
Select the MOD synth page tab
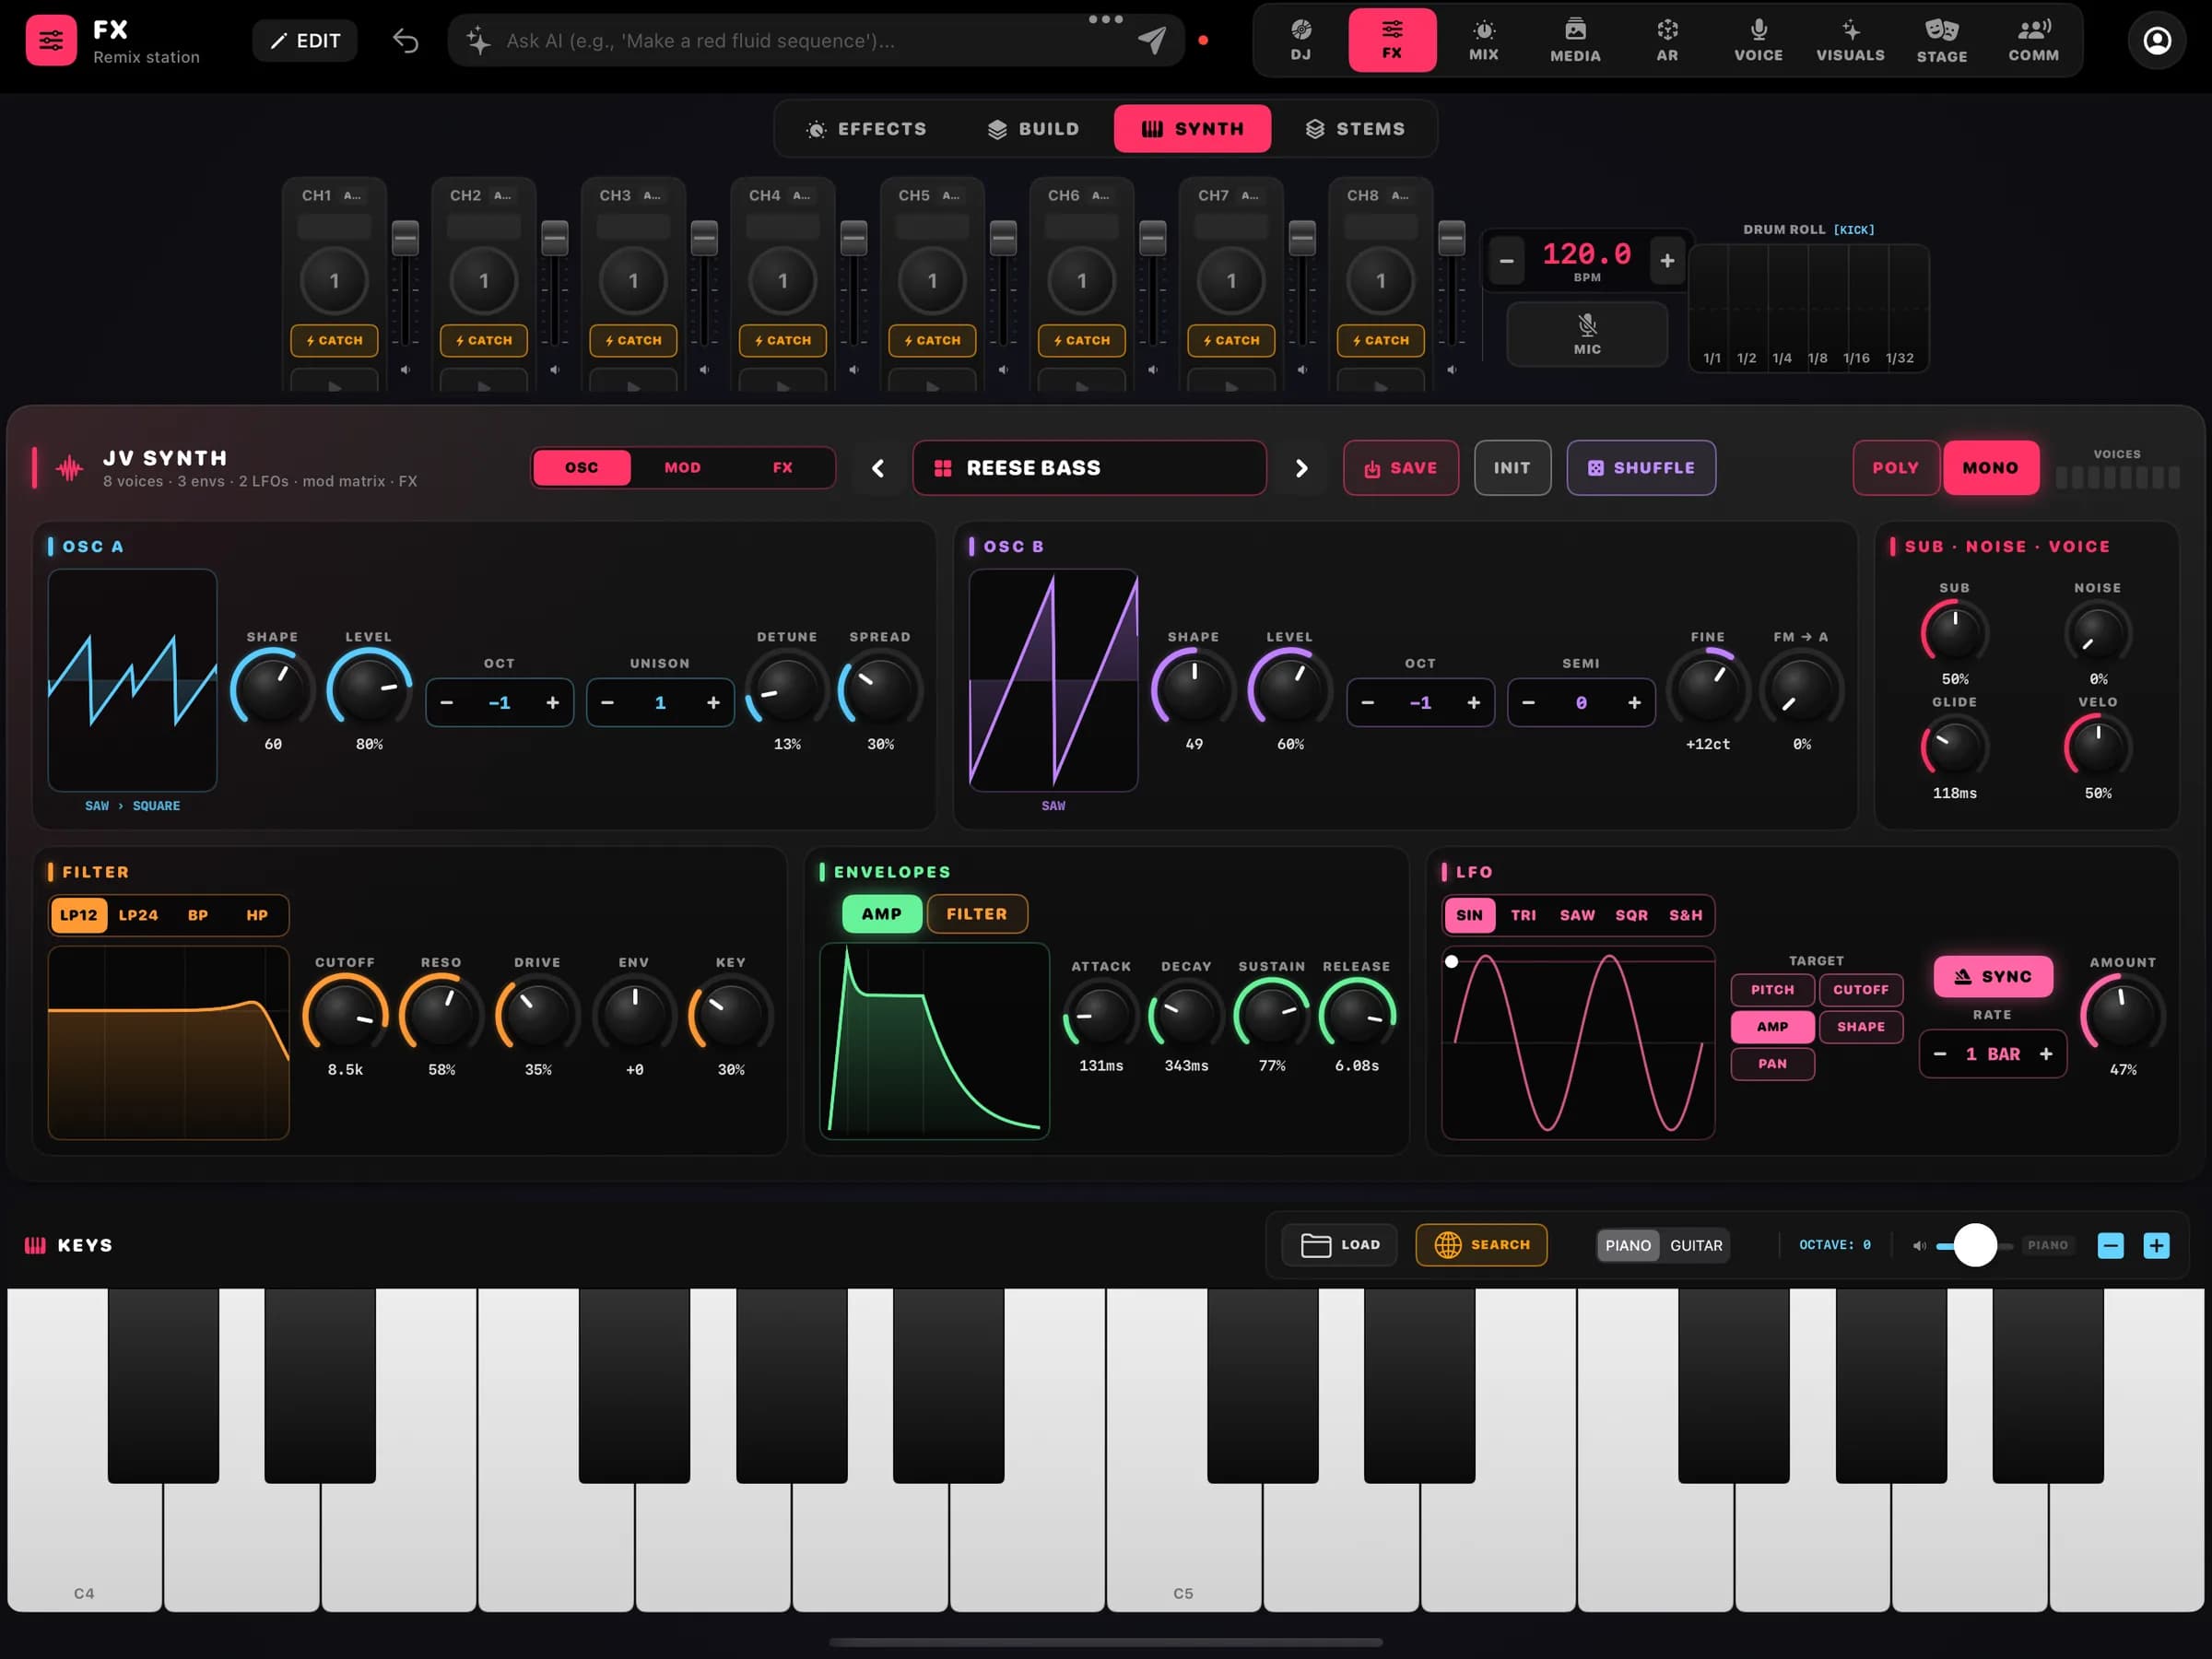[x=683, y=468]
